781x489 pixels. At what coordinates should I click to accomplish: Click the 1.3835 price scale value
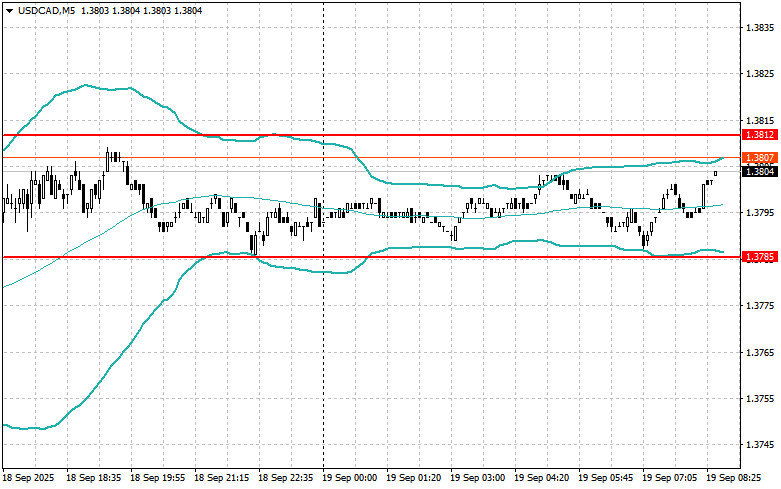(x=760, y=27)
